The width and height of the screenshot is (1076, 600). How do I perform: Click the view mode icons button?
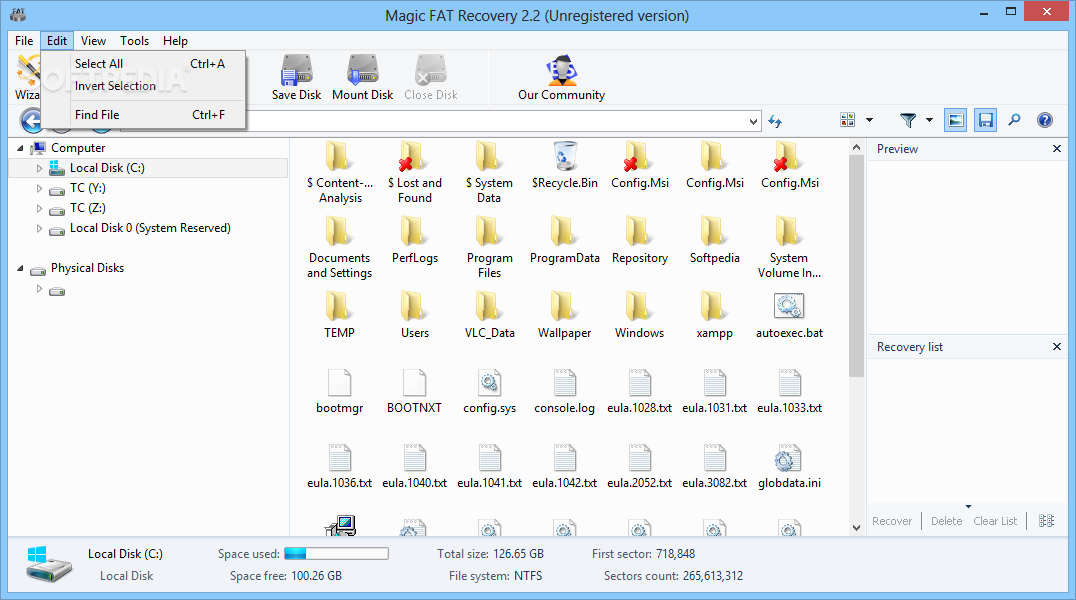[847, 120]
